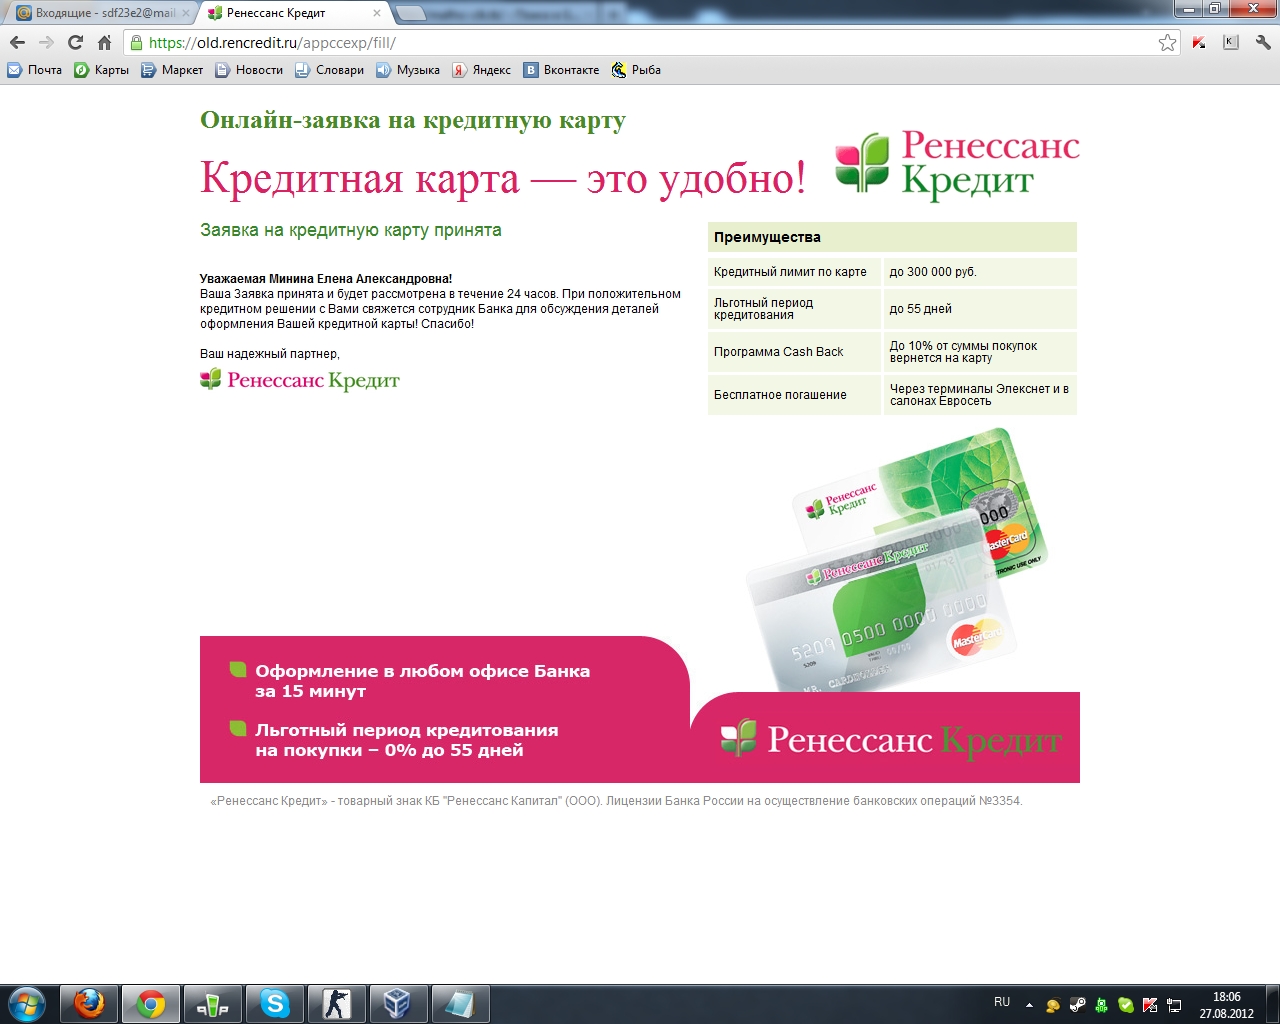Click the taskbar clock showing 18:06
This screenshot has width=1280, height=1024.
pos(1227,1004)
